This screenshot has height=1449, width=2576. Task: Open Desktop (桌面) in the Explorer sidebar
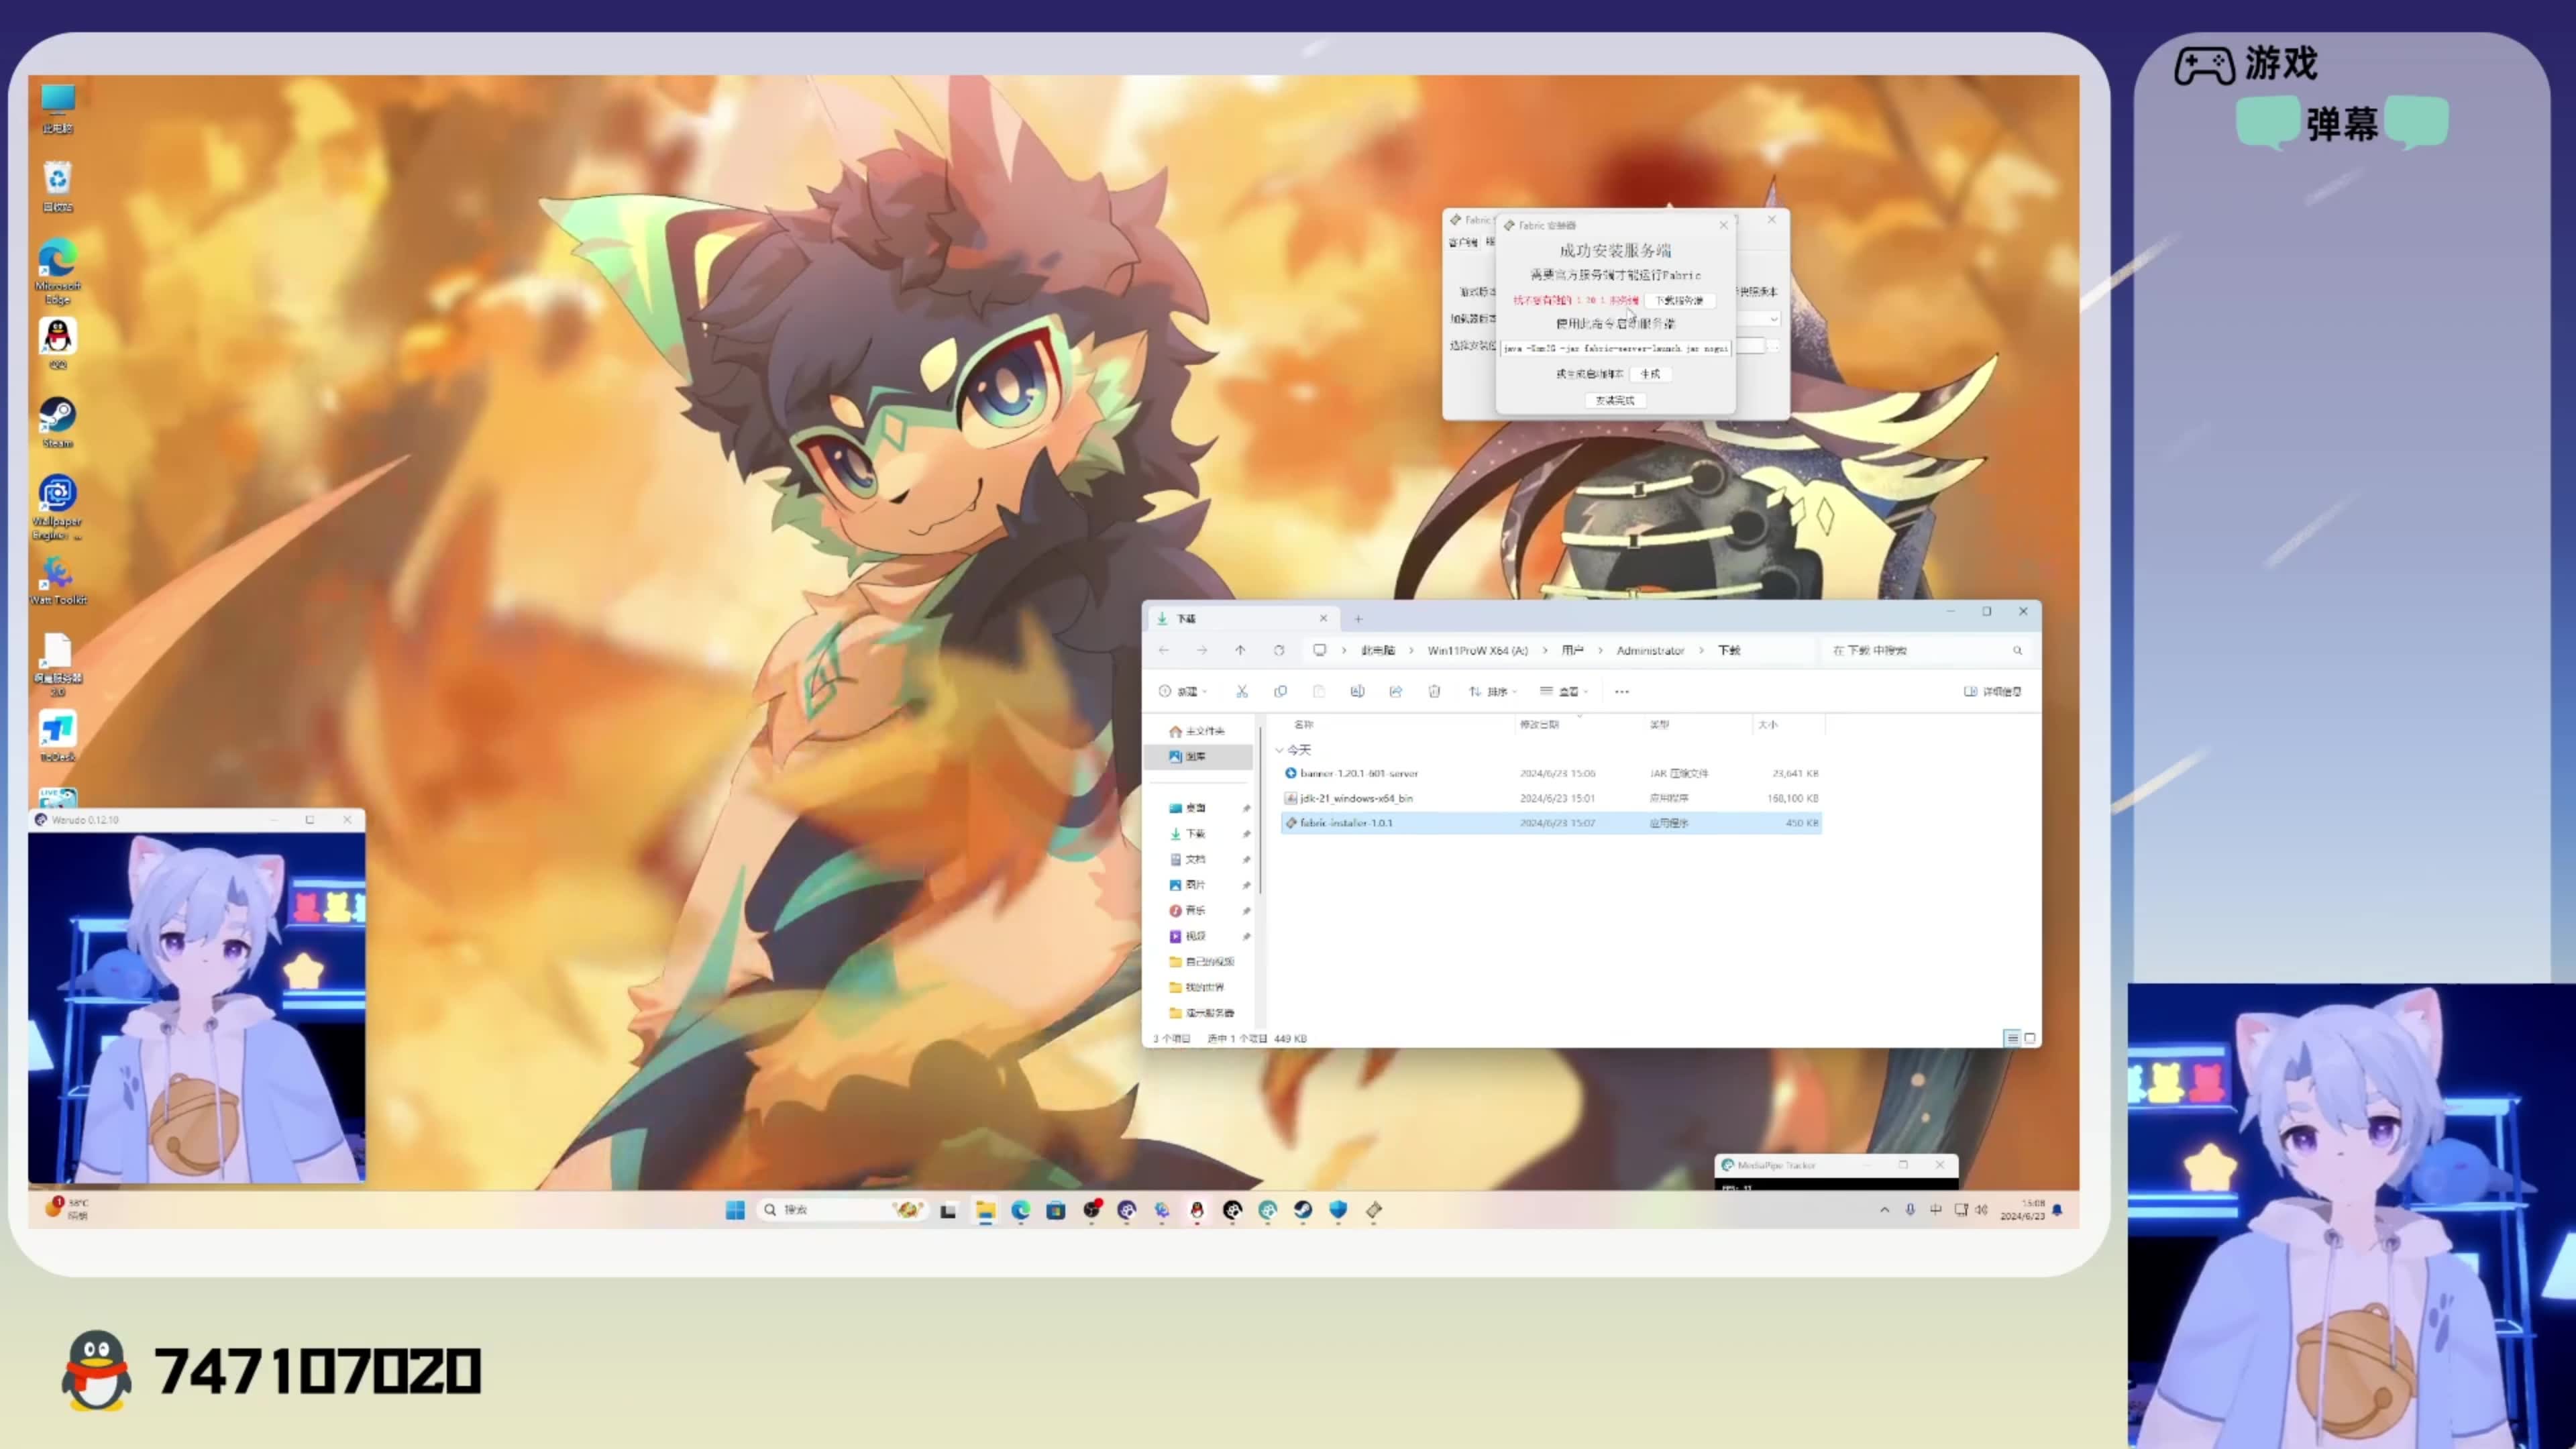(1195, 808)
